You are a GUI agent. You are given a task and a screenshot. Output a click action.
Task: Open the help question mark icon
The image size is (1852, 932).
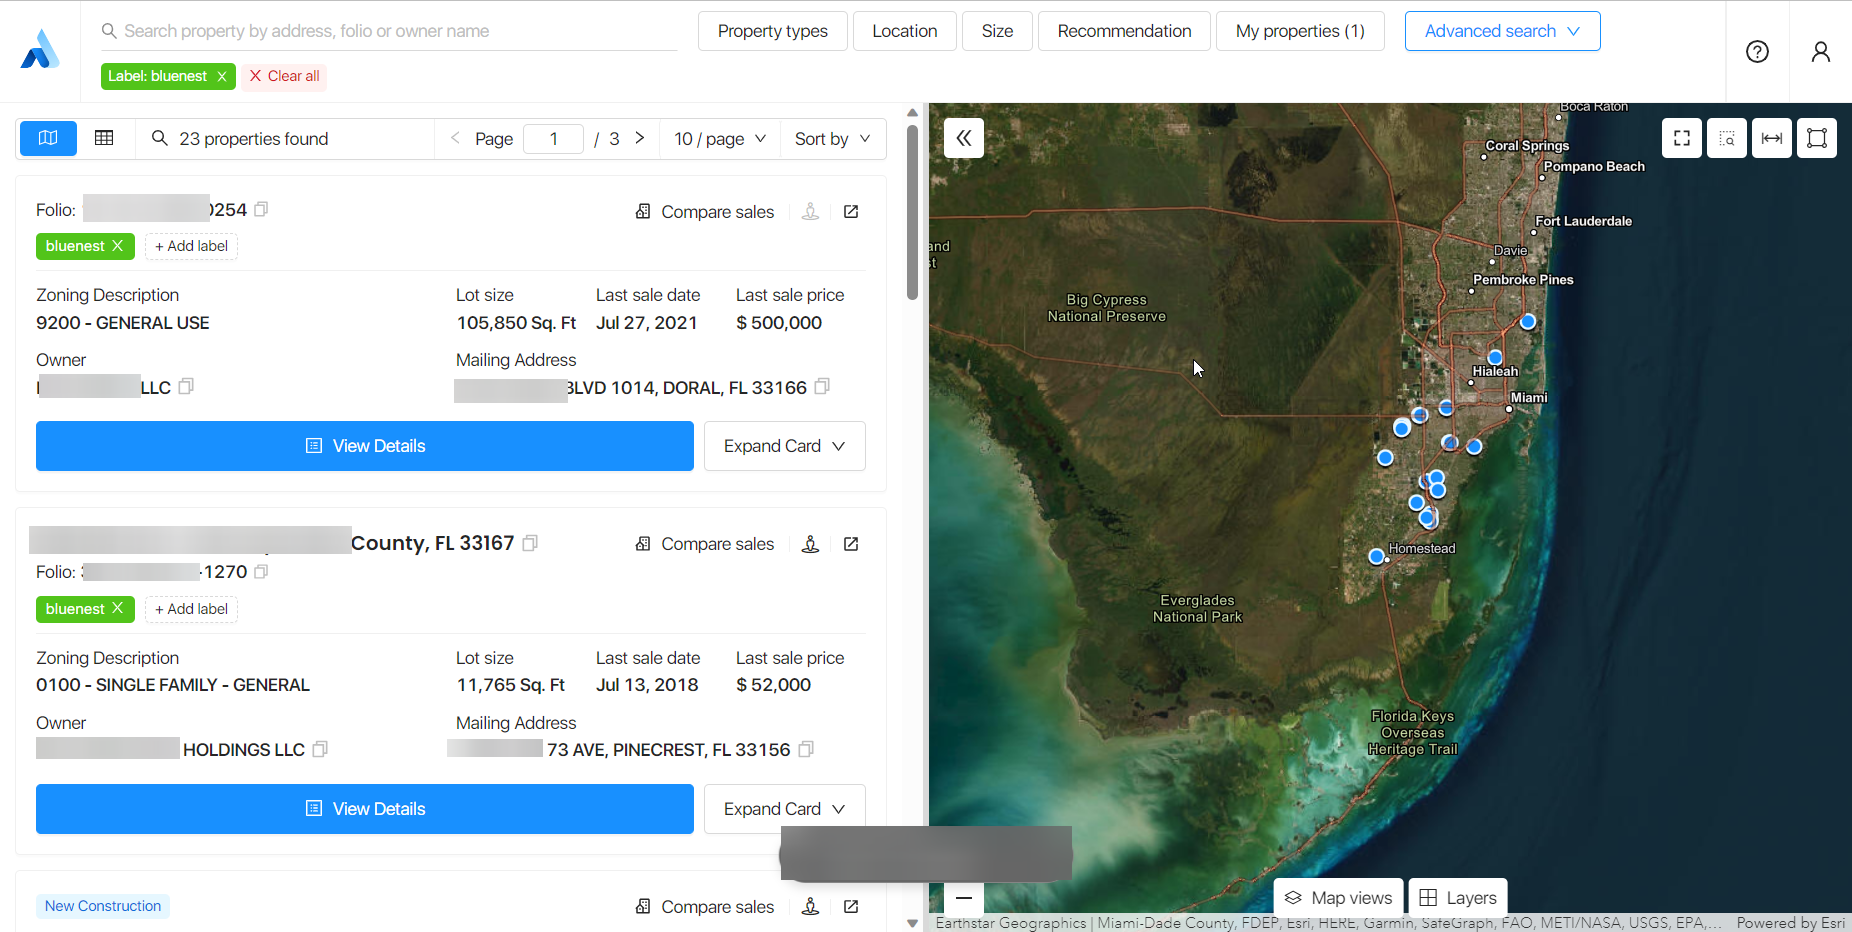click(x=1757, y=52)
